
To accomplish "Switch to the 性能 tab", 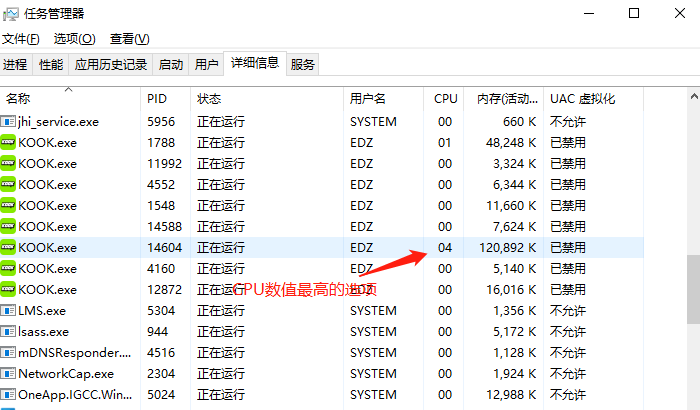I will [x=51, y=65].
